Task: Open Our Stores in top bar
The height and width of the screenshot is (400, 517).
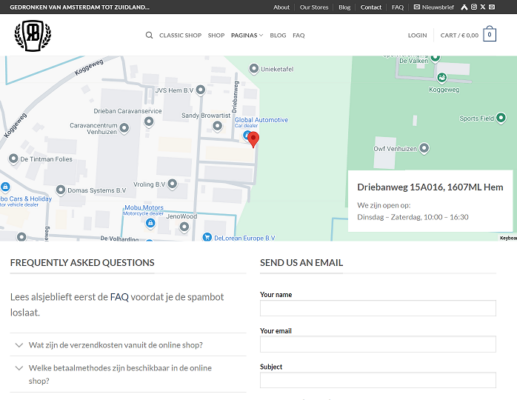Action: point(314,7)
